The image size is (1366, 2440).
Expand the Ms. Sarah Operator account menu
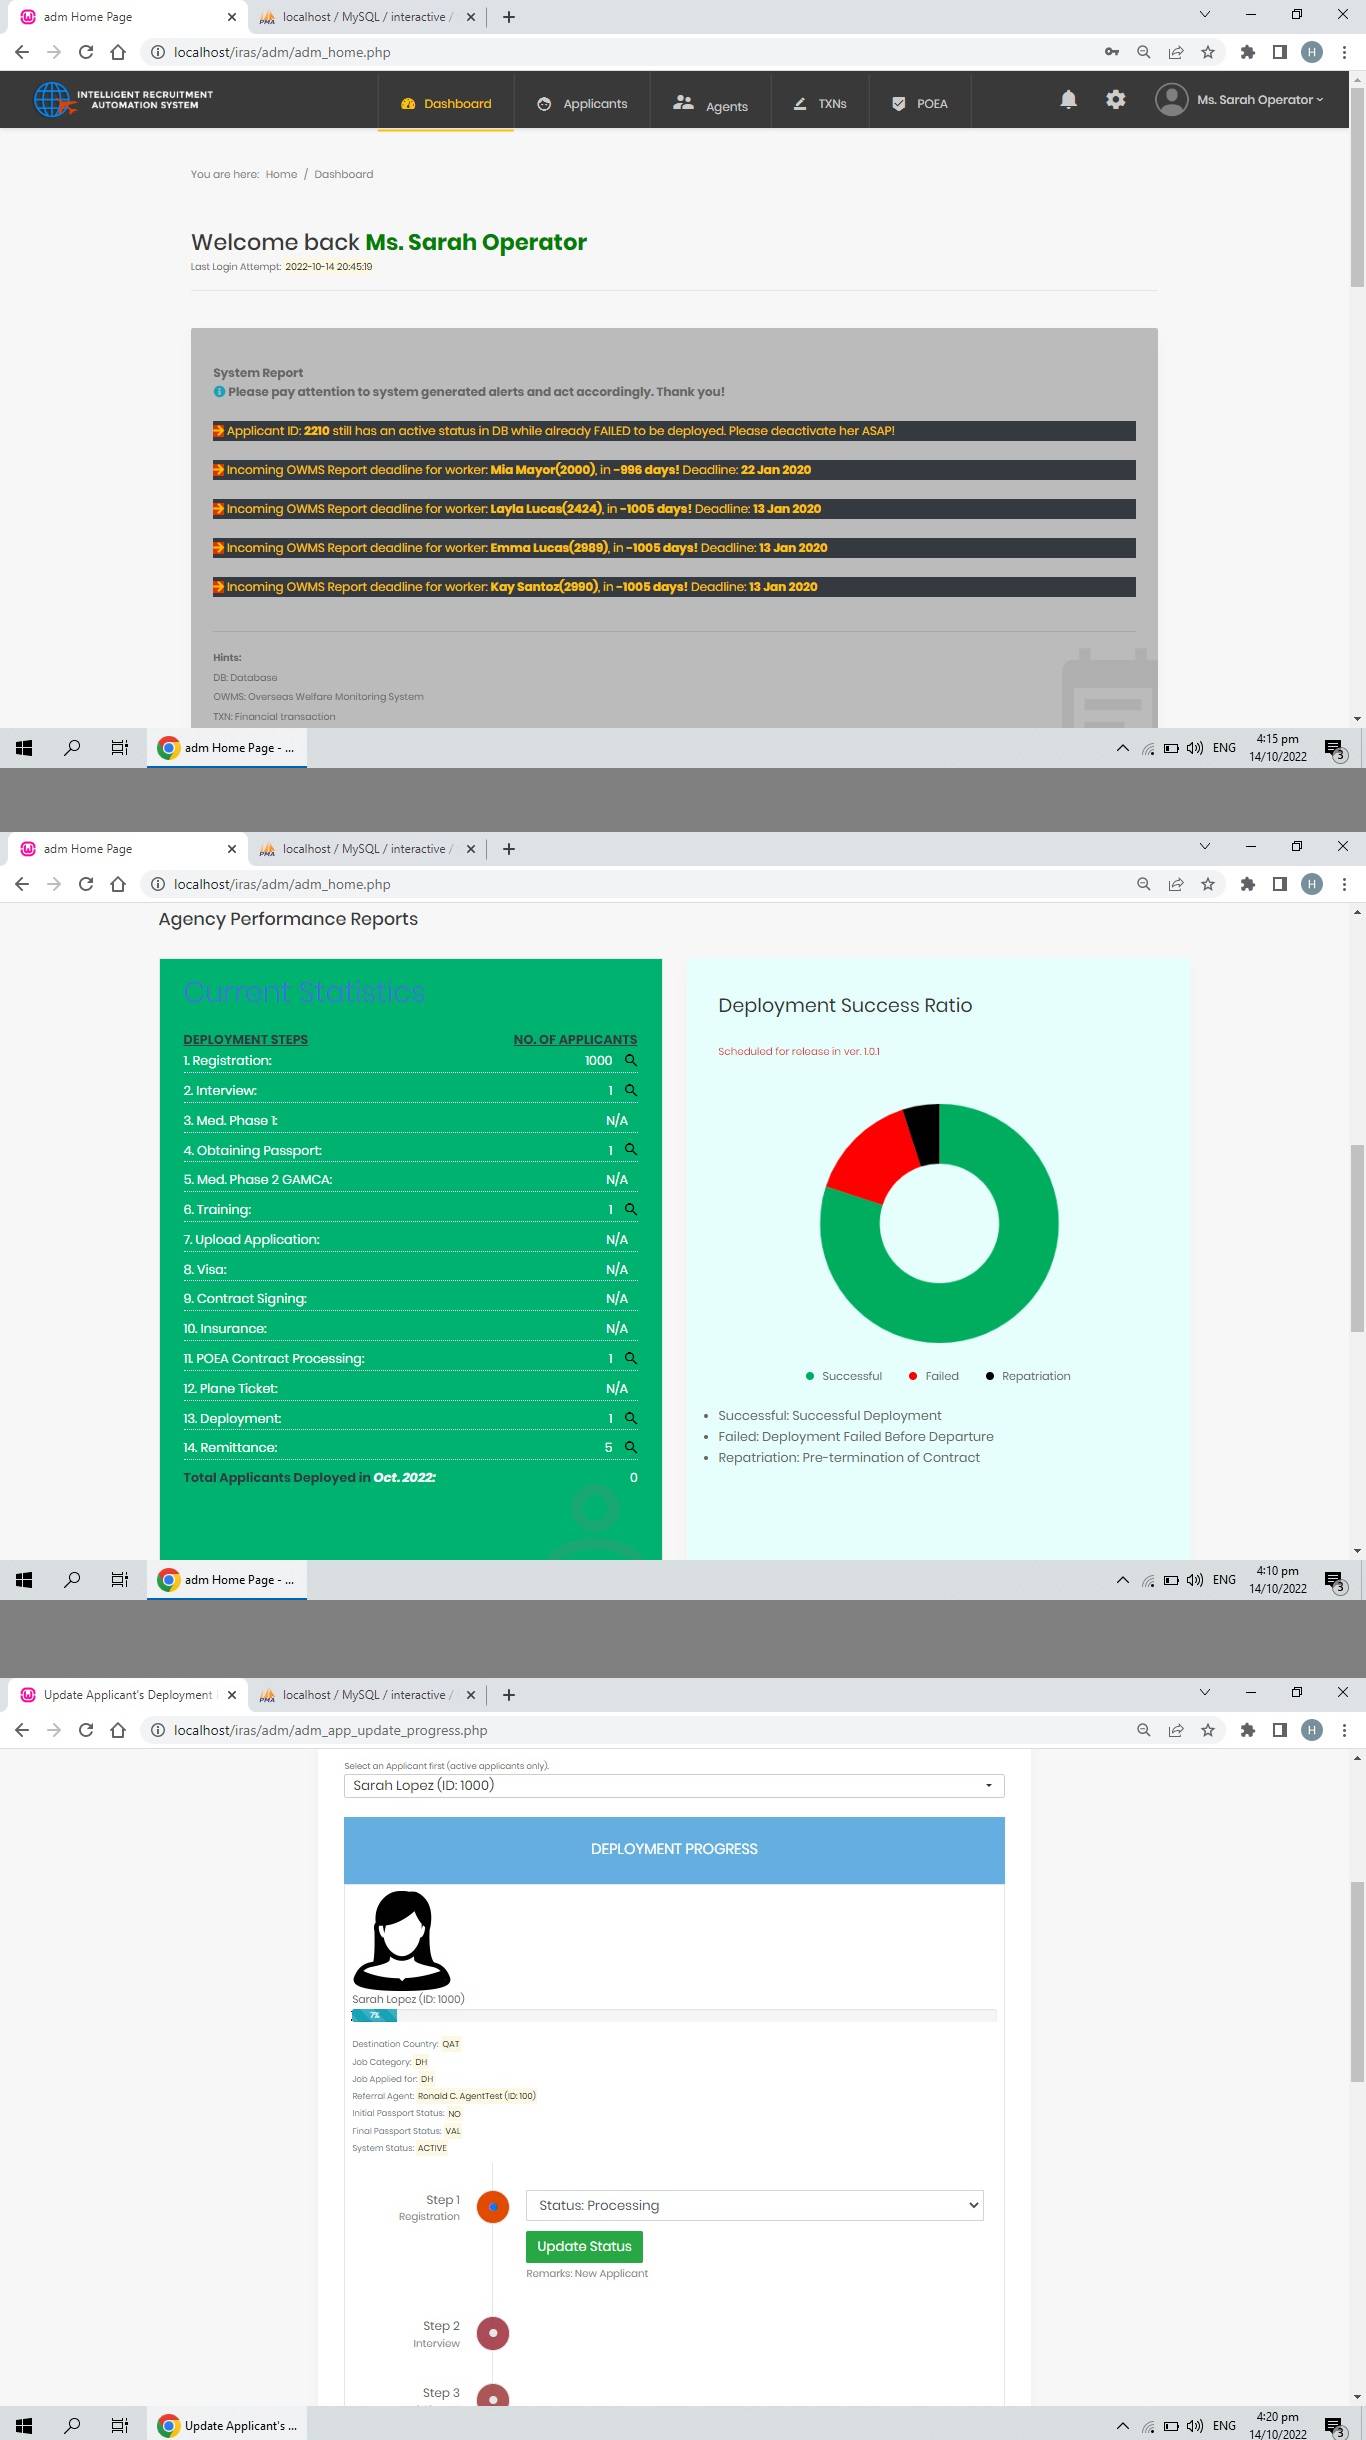(1259, 100)
